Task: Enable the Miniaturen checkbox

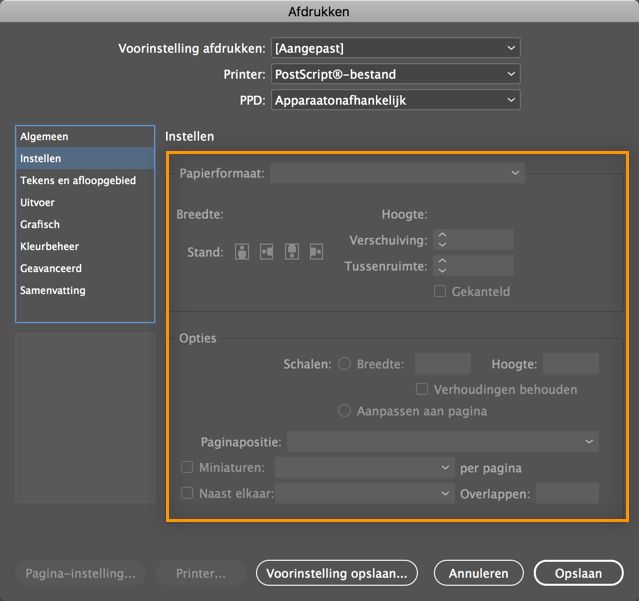Action: [187, 467]
